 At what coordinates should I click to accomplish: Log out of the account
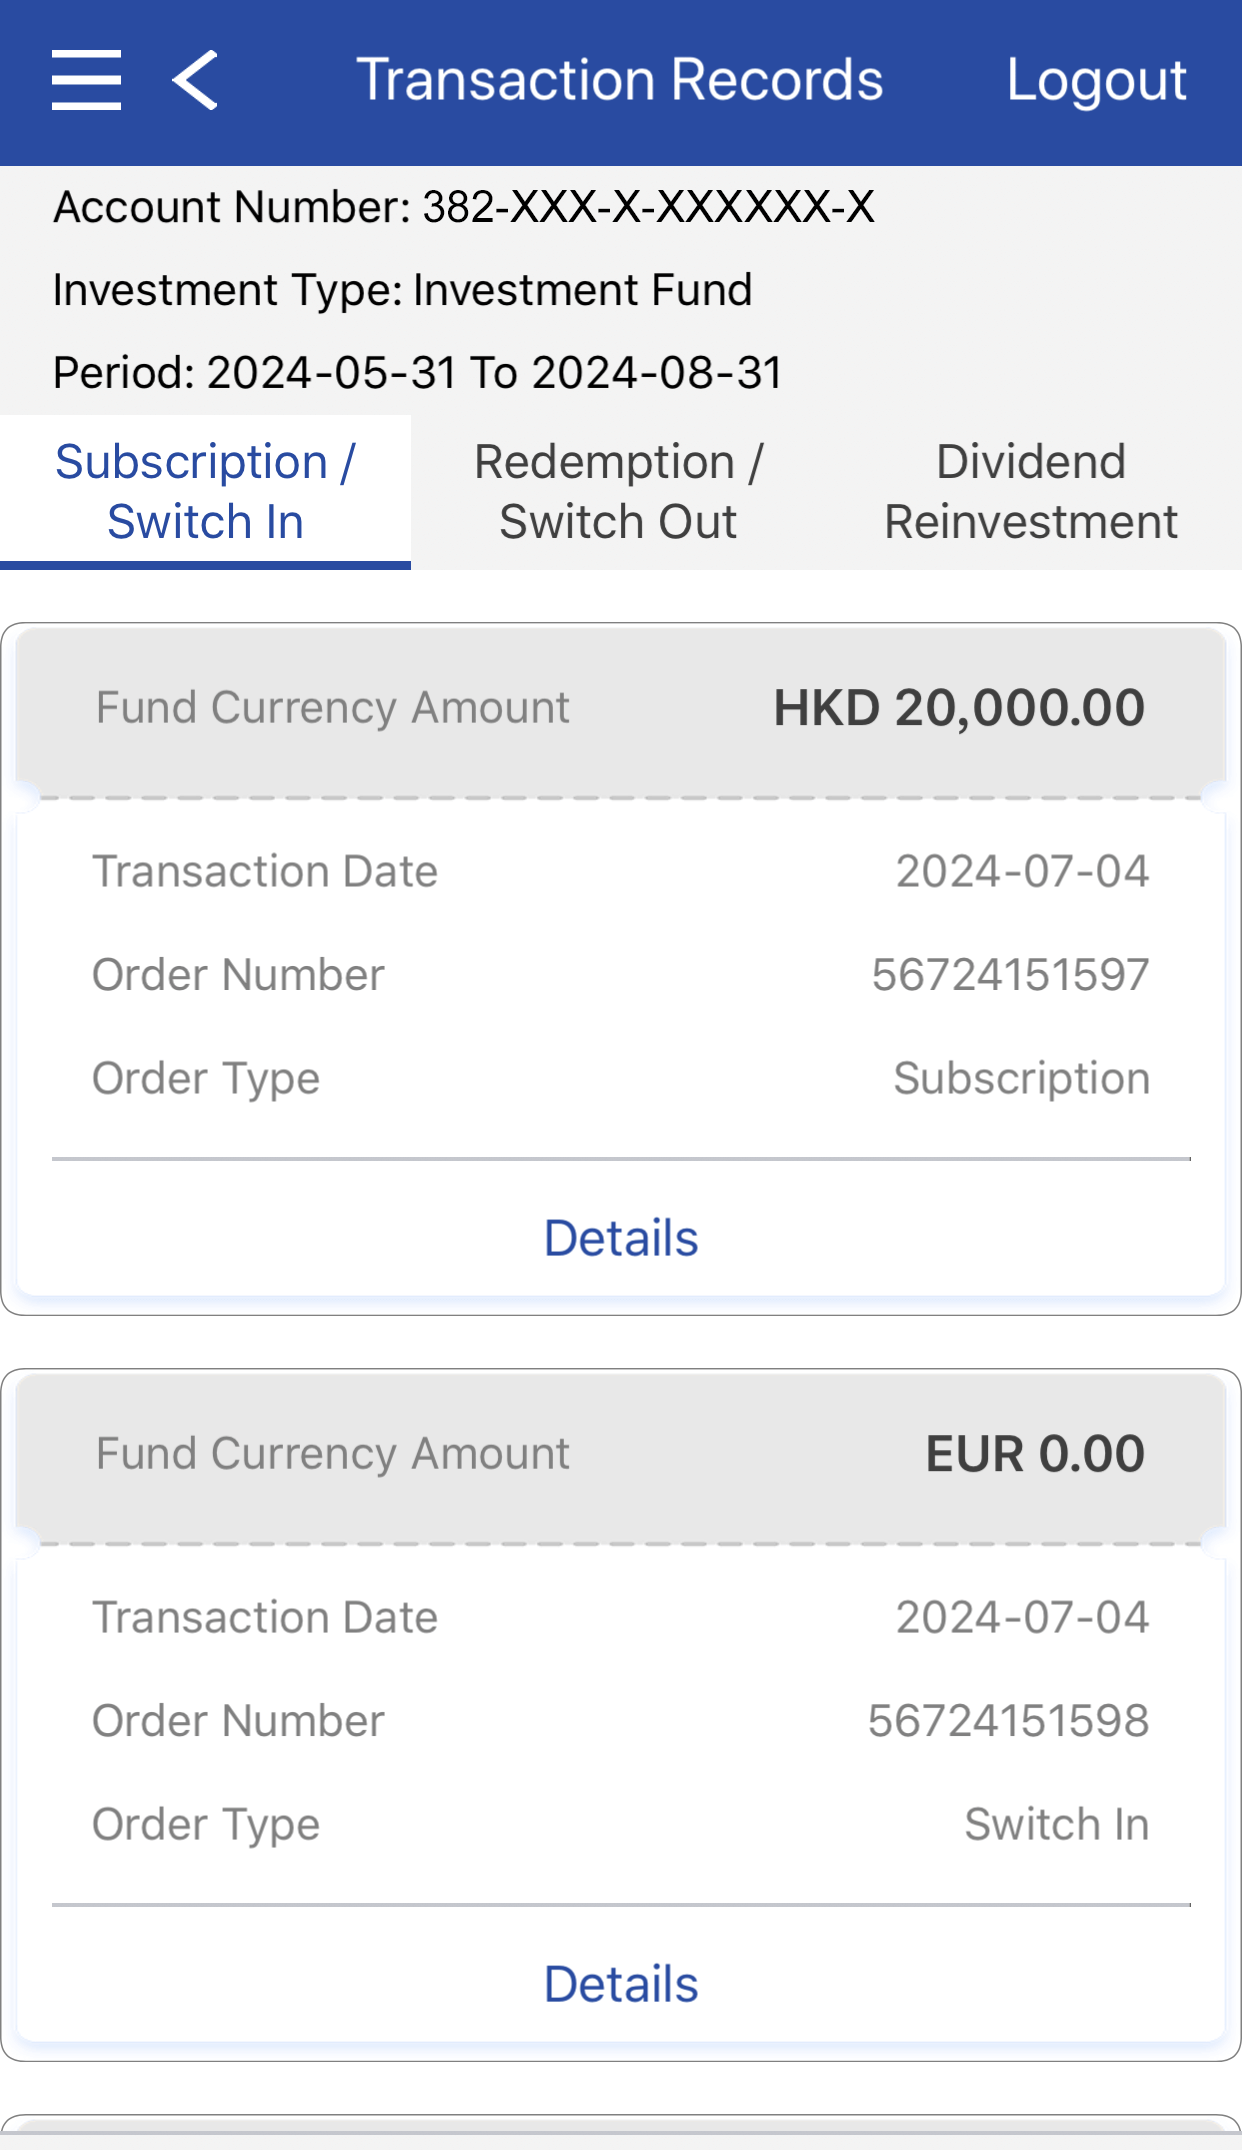[x=1096, y=80]
